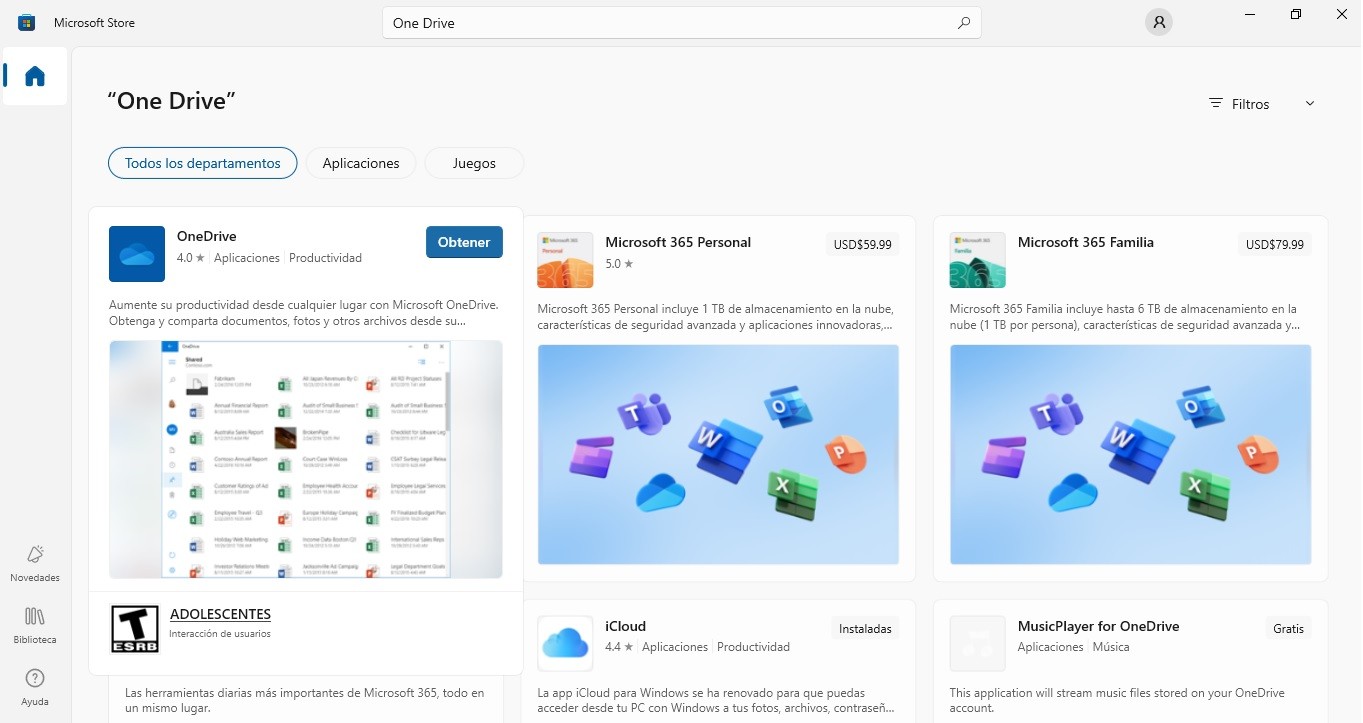Viewport: 1363px width, 723px height.
Task: Go to the Home page icon
Action: [35, 76]
